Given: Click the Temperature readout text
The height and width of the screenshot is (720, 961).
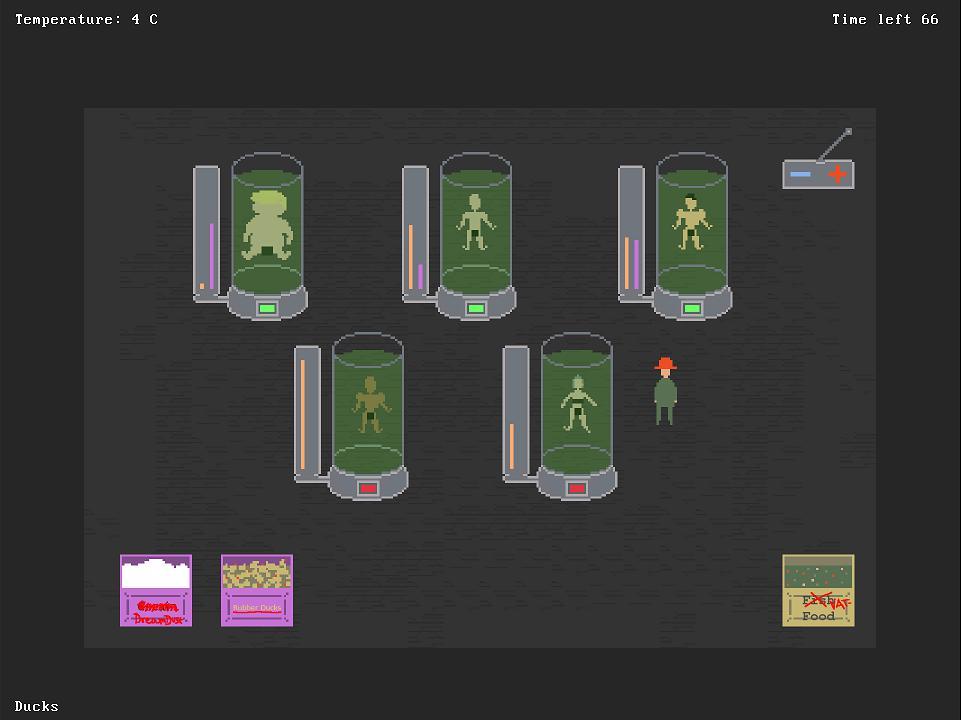Looking at the screenshot, I should [x=86, y=19].
